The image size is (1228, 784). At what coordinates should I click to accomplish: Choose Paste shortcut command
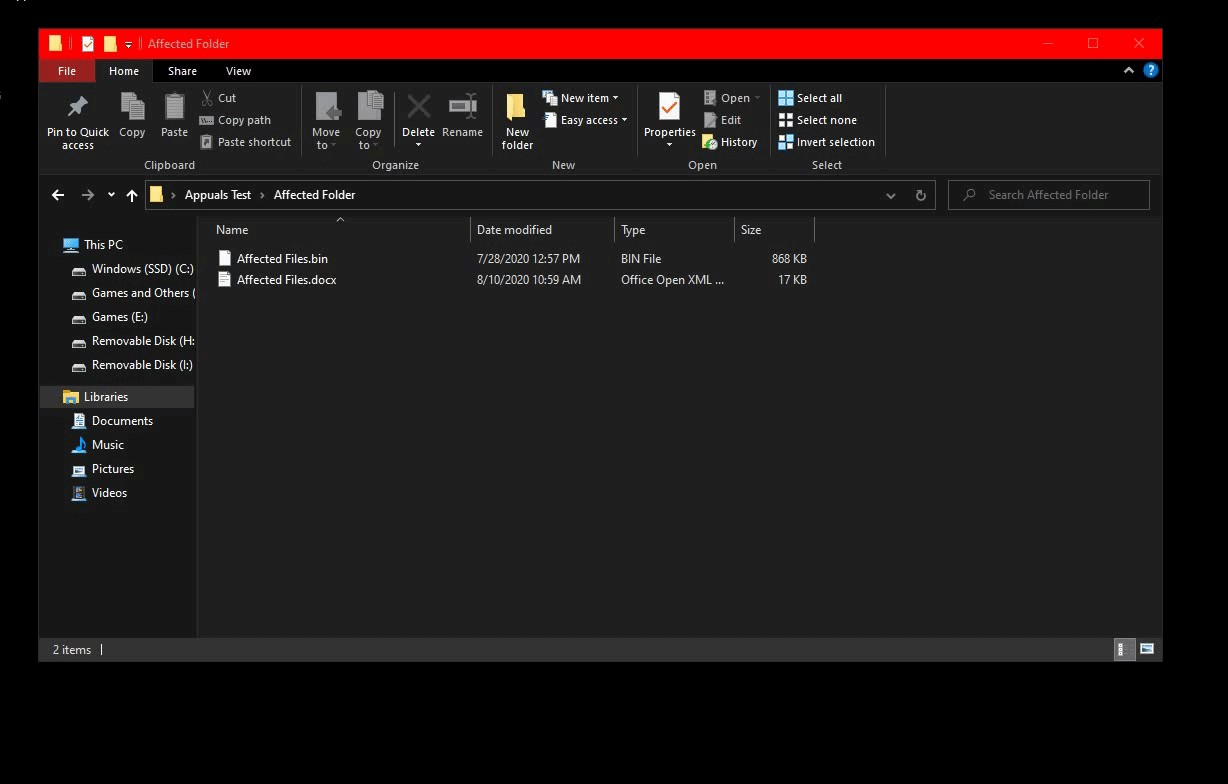click(x=245, y=142)
